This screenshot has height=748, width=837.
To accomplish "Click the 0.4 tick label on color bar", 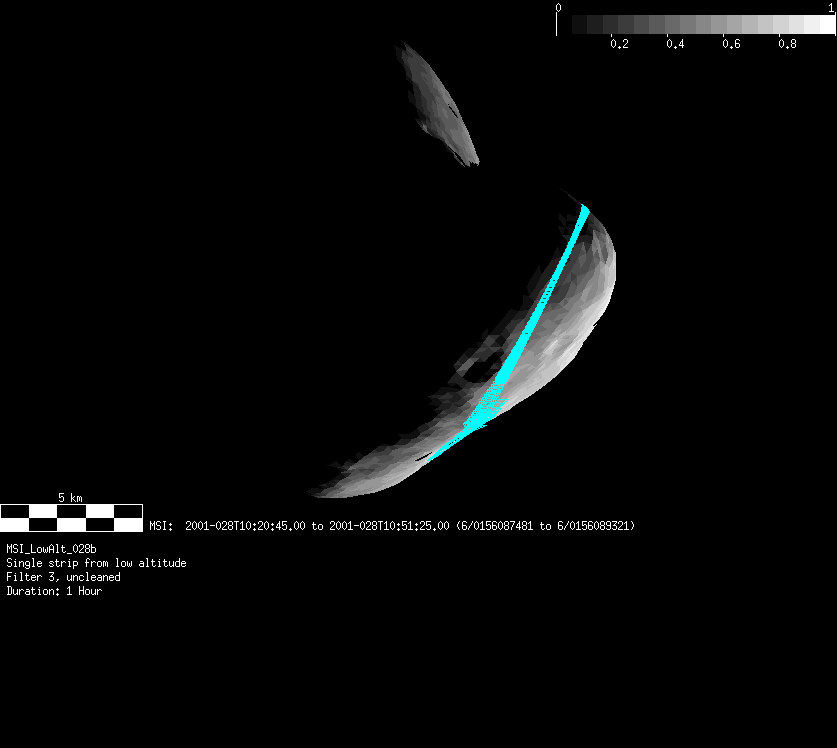I will click(675, 44).
